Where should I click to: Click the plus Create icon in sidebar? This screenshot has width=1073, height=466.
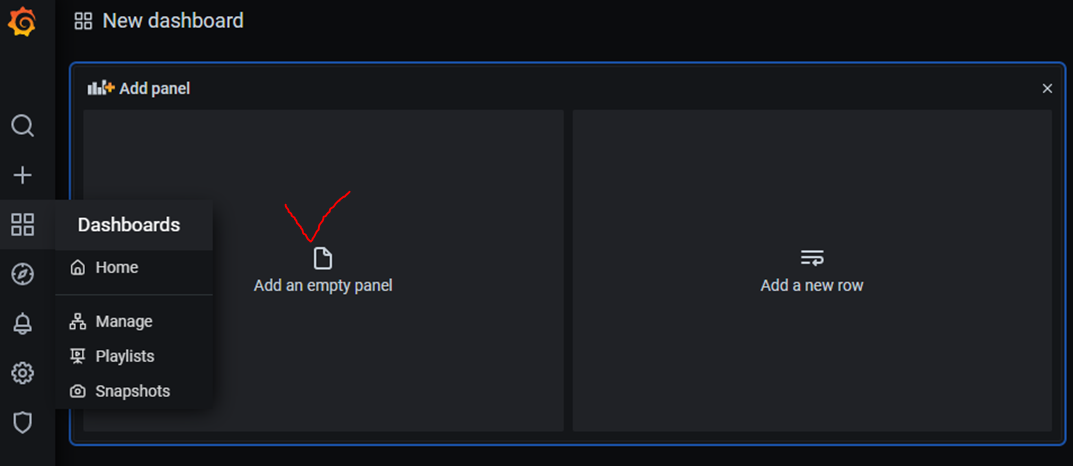click(23, 175)
